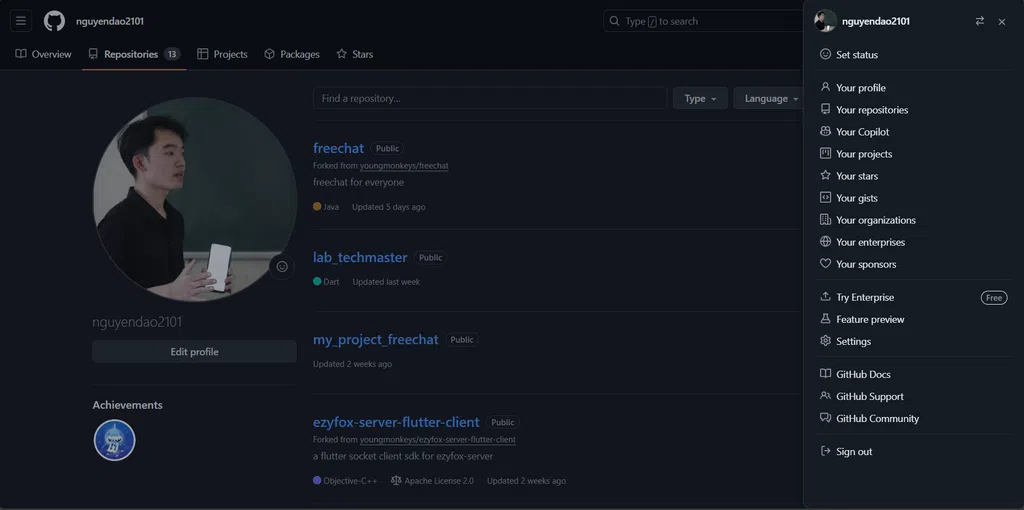
Task: Click the discussion icon beside GitHub Community
Action: point(825,418)
